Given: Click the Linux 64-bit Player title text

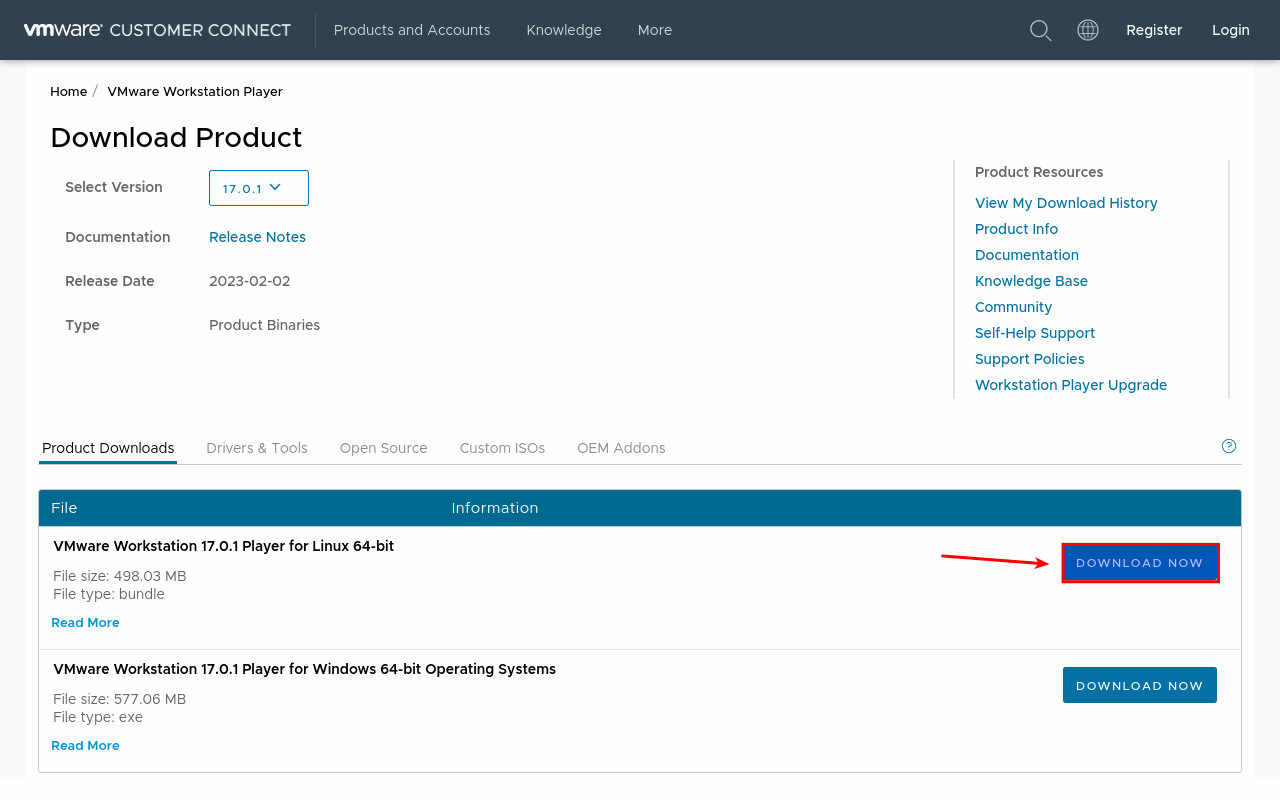Looking at the screenshot, I should [223, 546].
